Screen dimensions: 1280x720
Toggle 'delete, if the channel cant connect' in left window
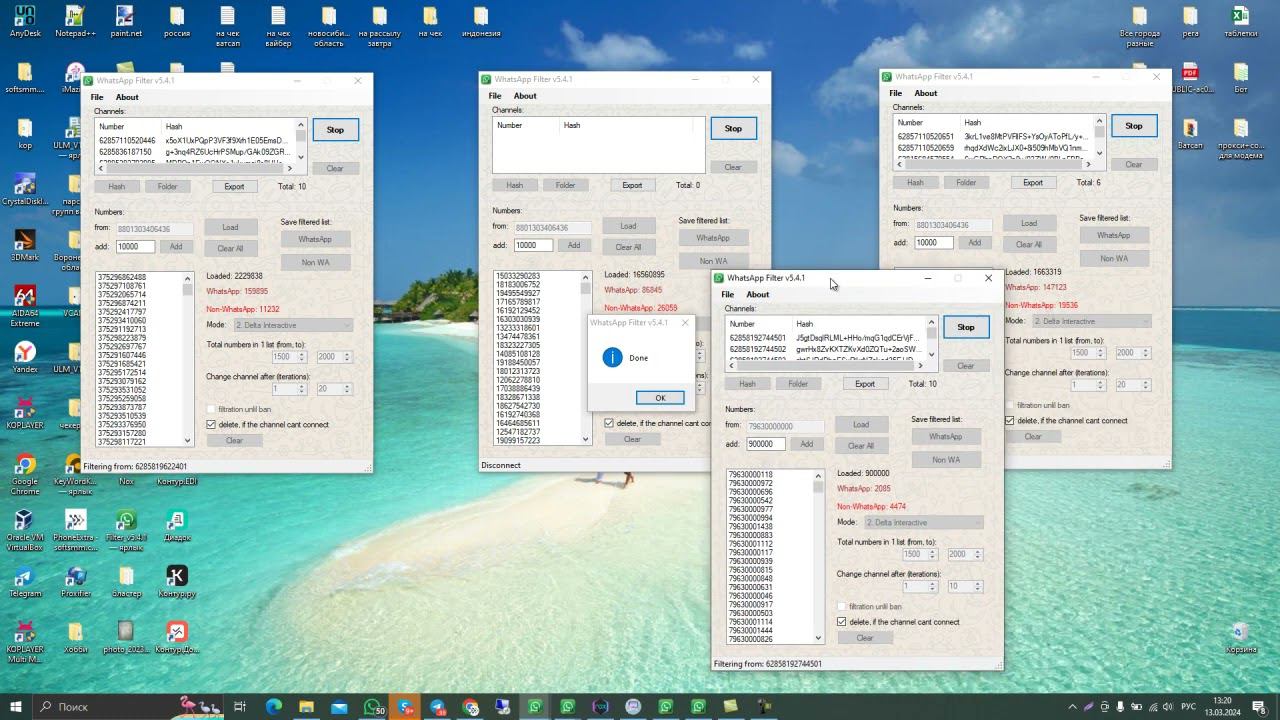[211, 425]
